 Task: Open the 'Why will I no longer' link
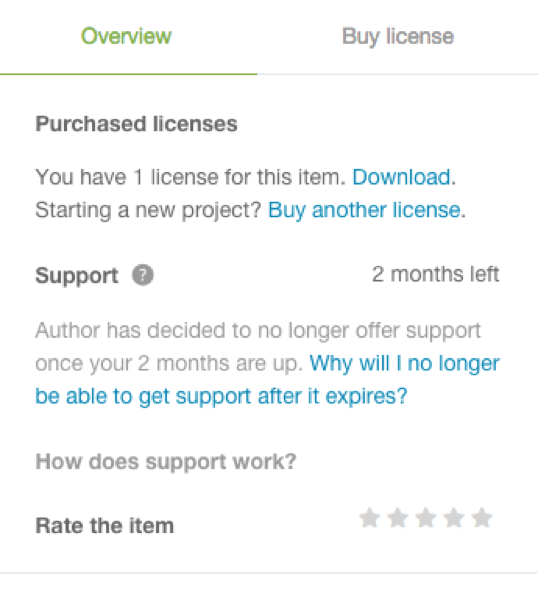pos(404,363)
